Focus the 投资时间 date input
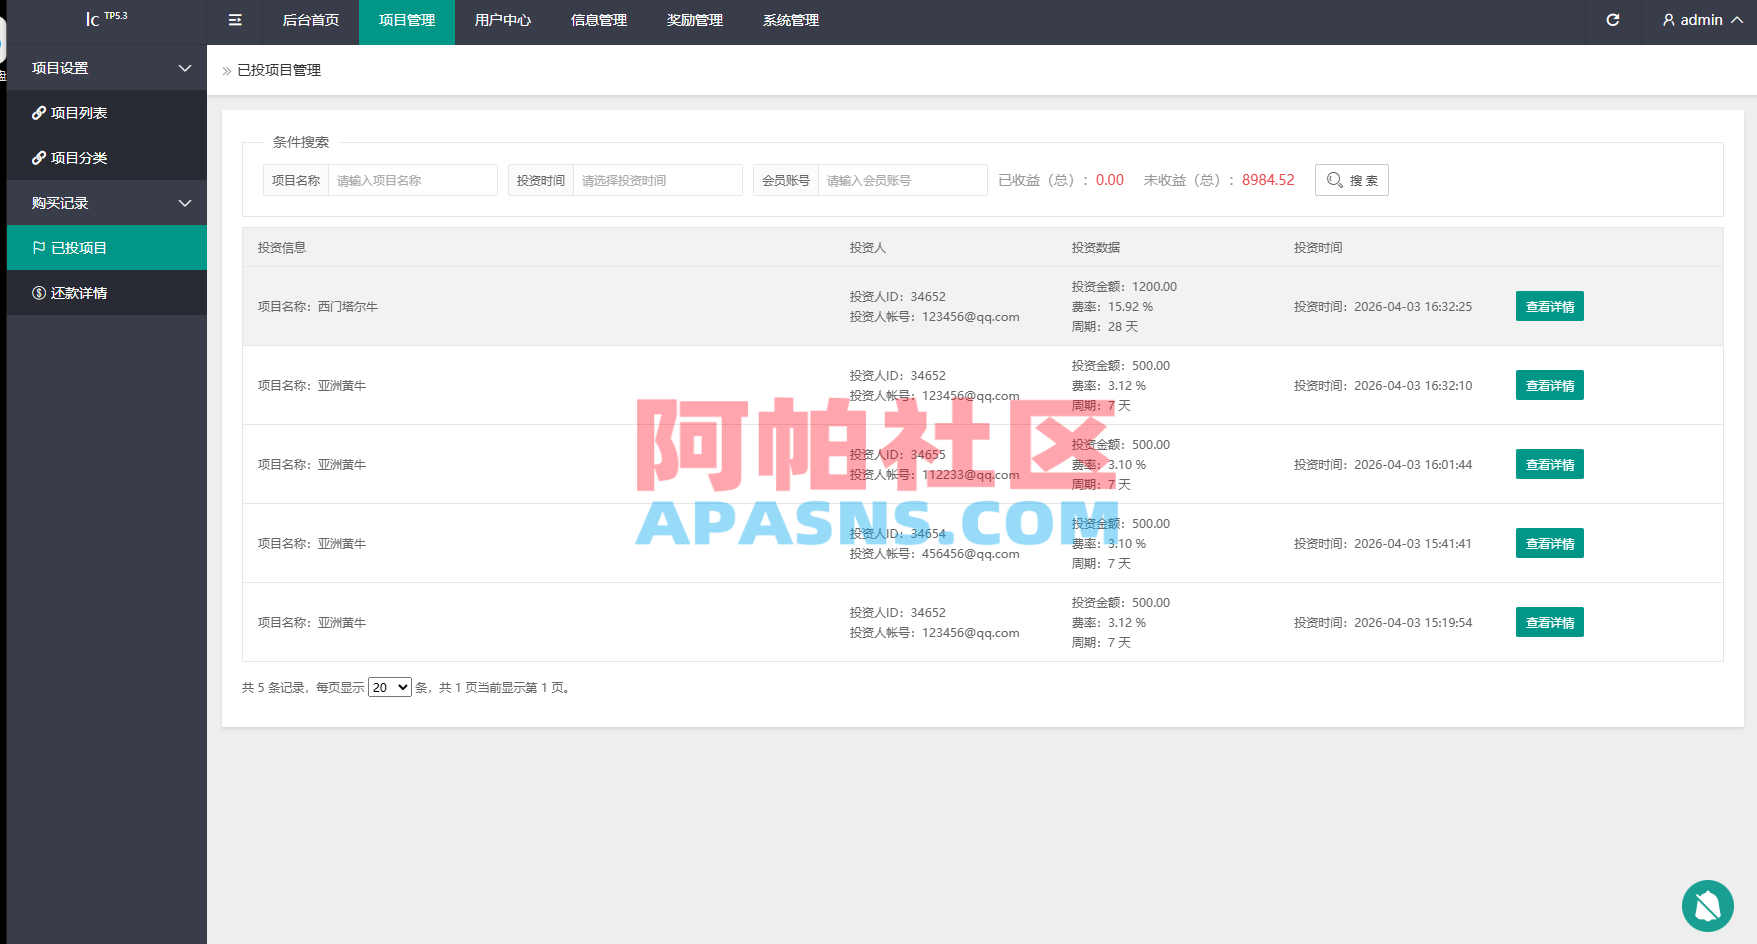This screenshot has width=1757, height=944. pyautogui.click(x=658, y=180)
